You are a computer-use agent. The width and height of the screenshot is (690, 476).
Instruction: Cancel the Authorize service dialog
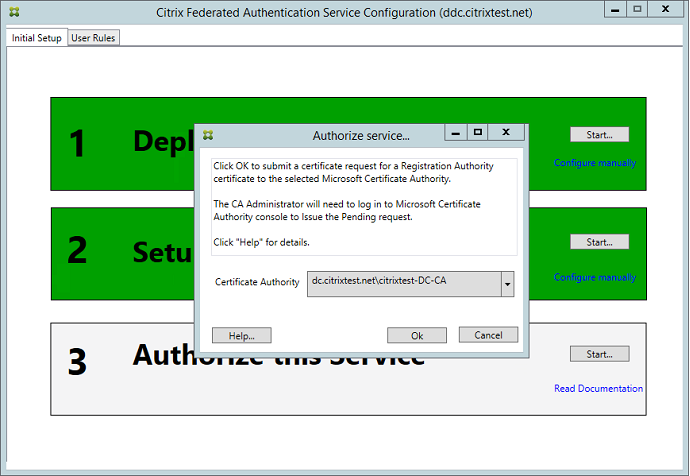coord(488,335)
